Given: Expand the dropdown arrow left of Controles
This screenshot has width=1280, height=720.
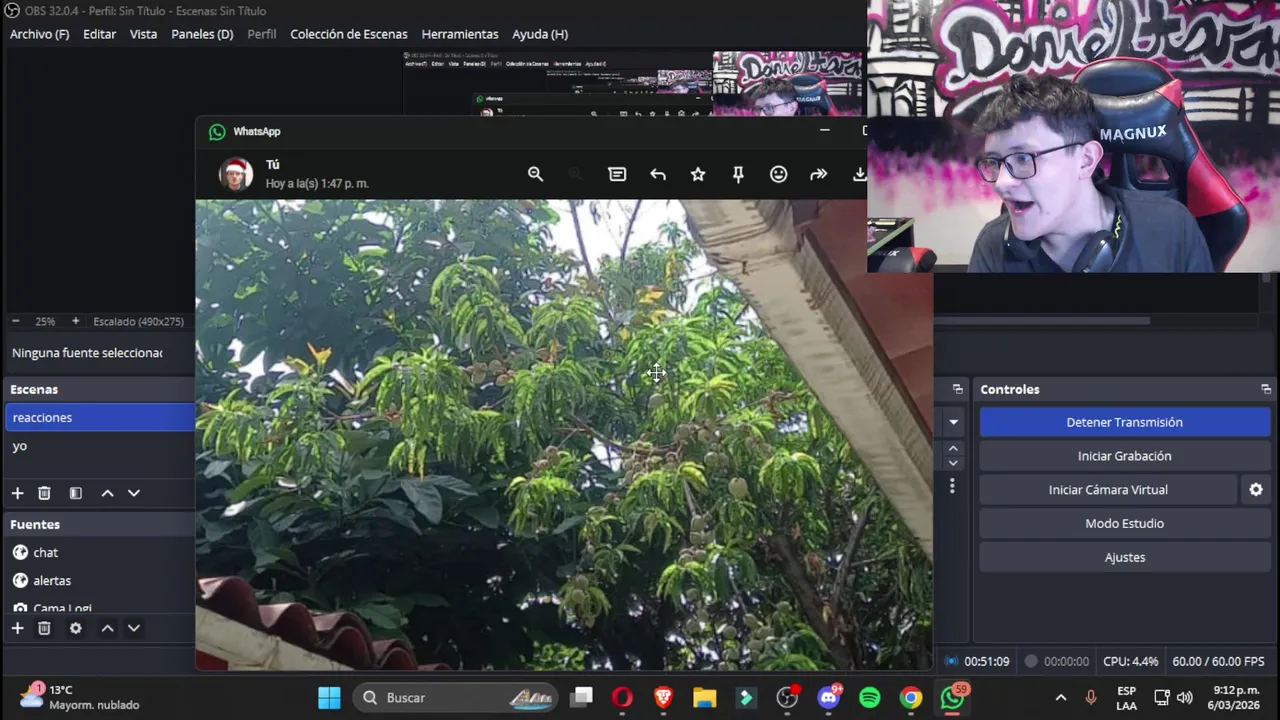Looking at the screenshot, I should pyautogui.click(x=953, y=422).
